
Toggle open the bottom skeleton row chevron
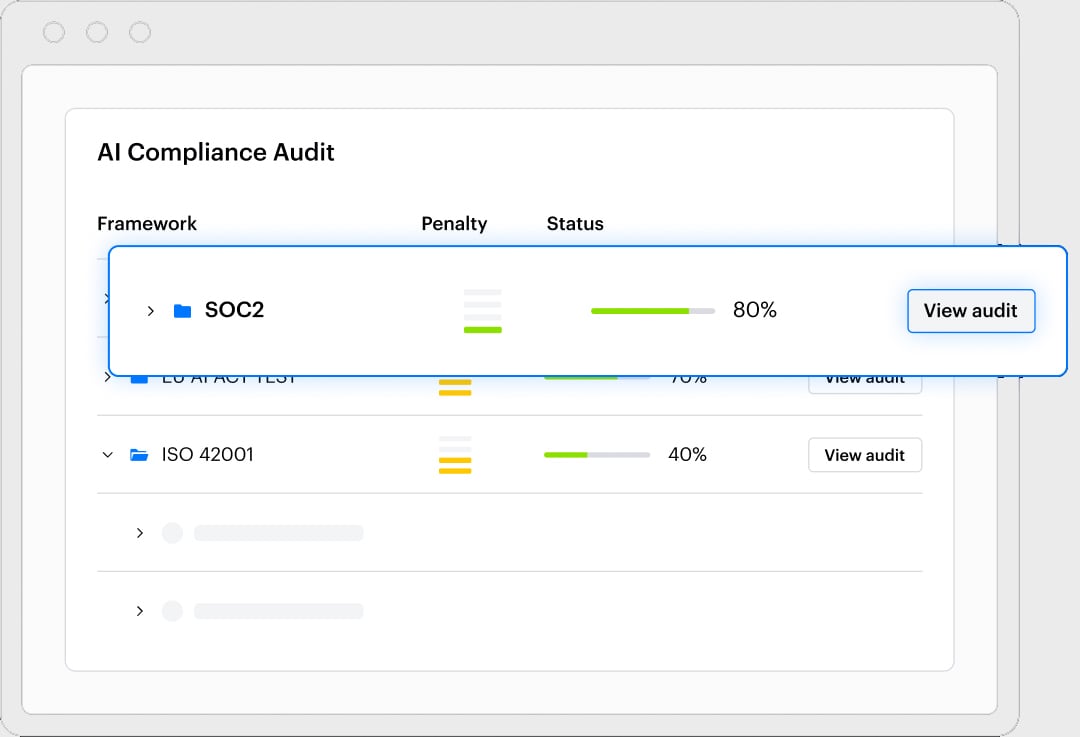click(x=139, y=610)
